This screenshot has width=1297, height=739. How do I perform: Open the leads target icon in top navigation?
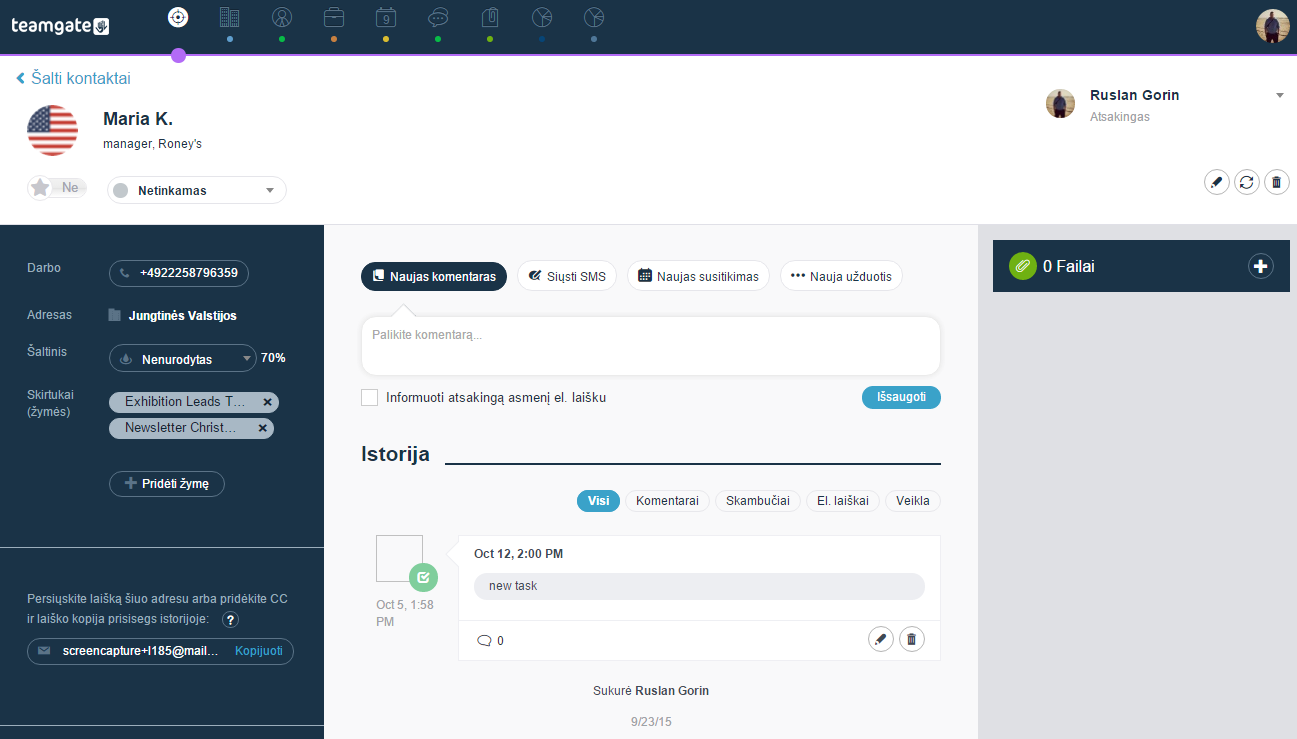point(178,17)
